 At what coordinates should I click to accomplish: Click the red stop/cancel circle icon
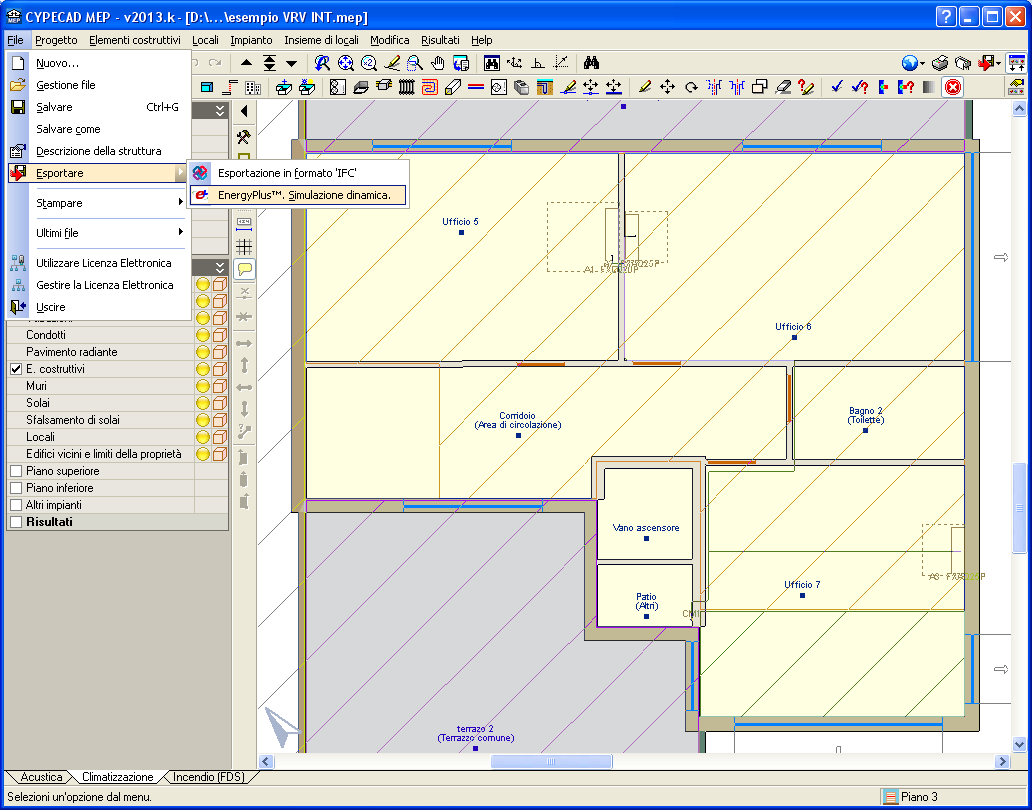tap(952, 87)
